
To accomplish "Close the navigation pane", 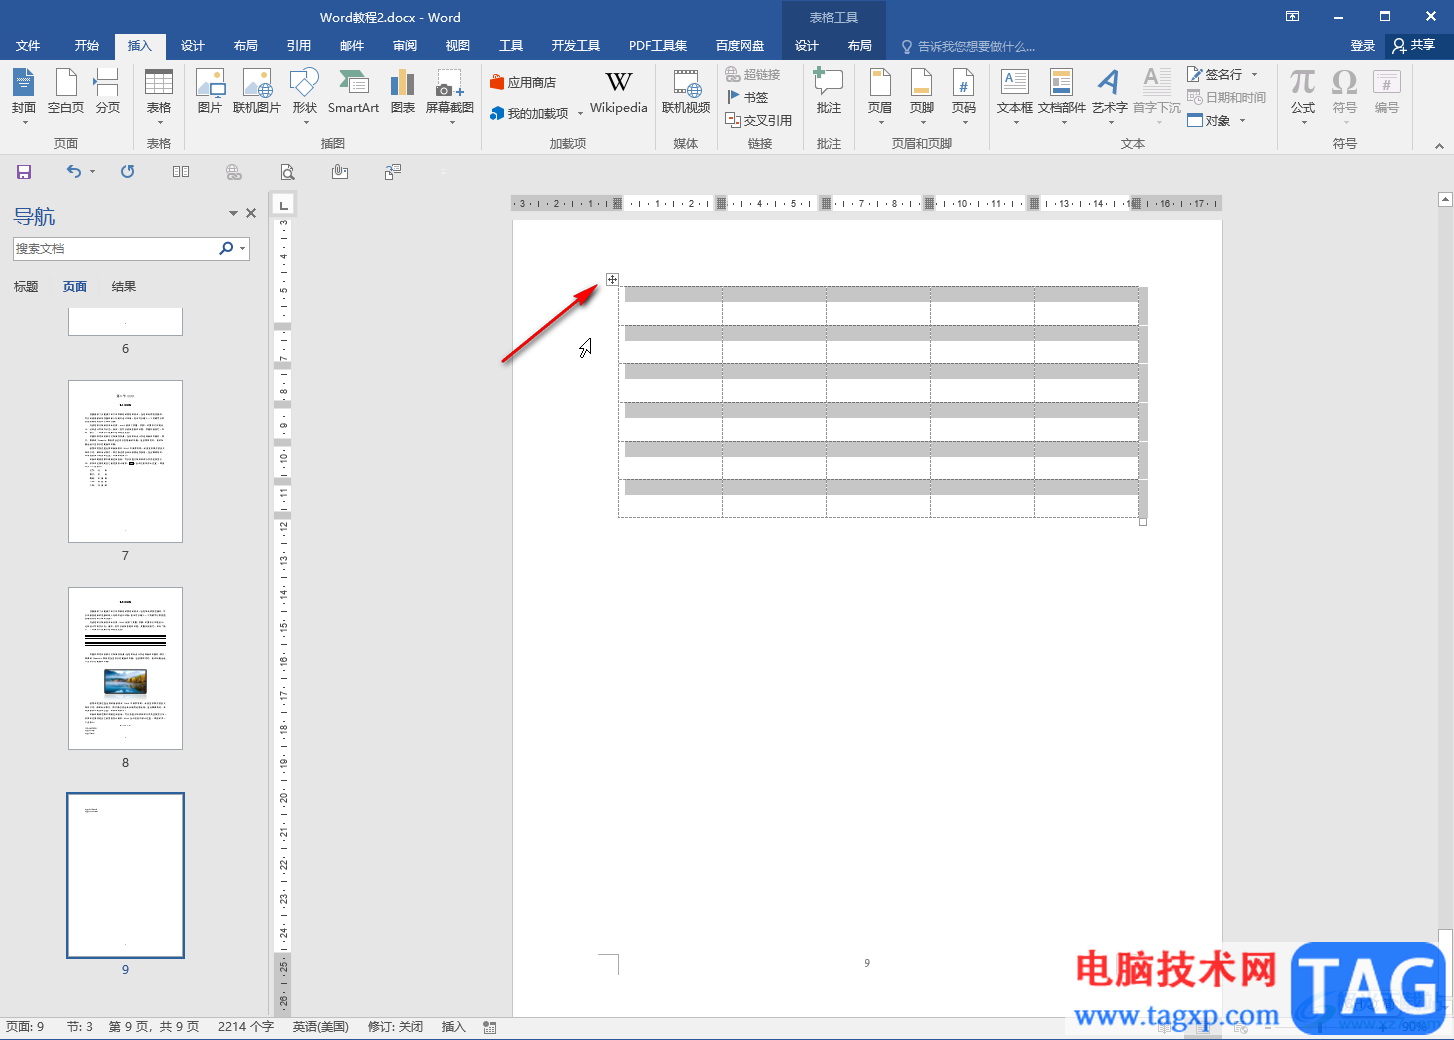I will click(x=251, y=213).
